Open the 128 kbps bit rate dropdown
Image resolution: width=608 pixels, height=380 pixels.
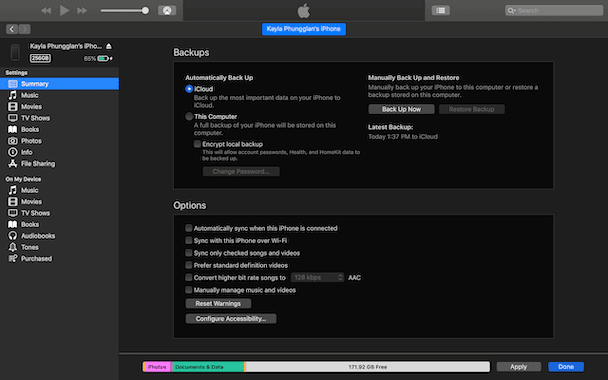coord(317,277)
